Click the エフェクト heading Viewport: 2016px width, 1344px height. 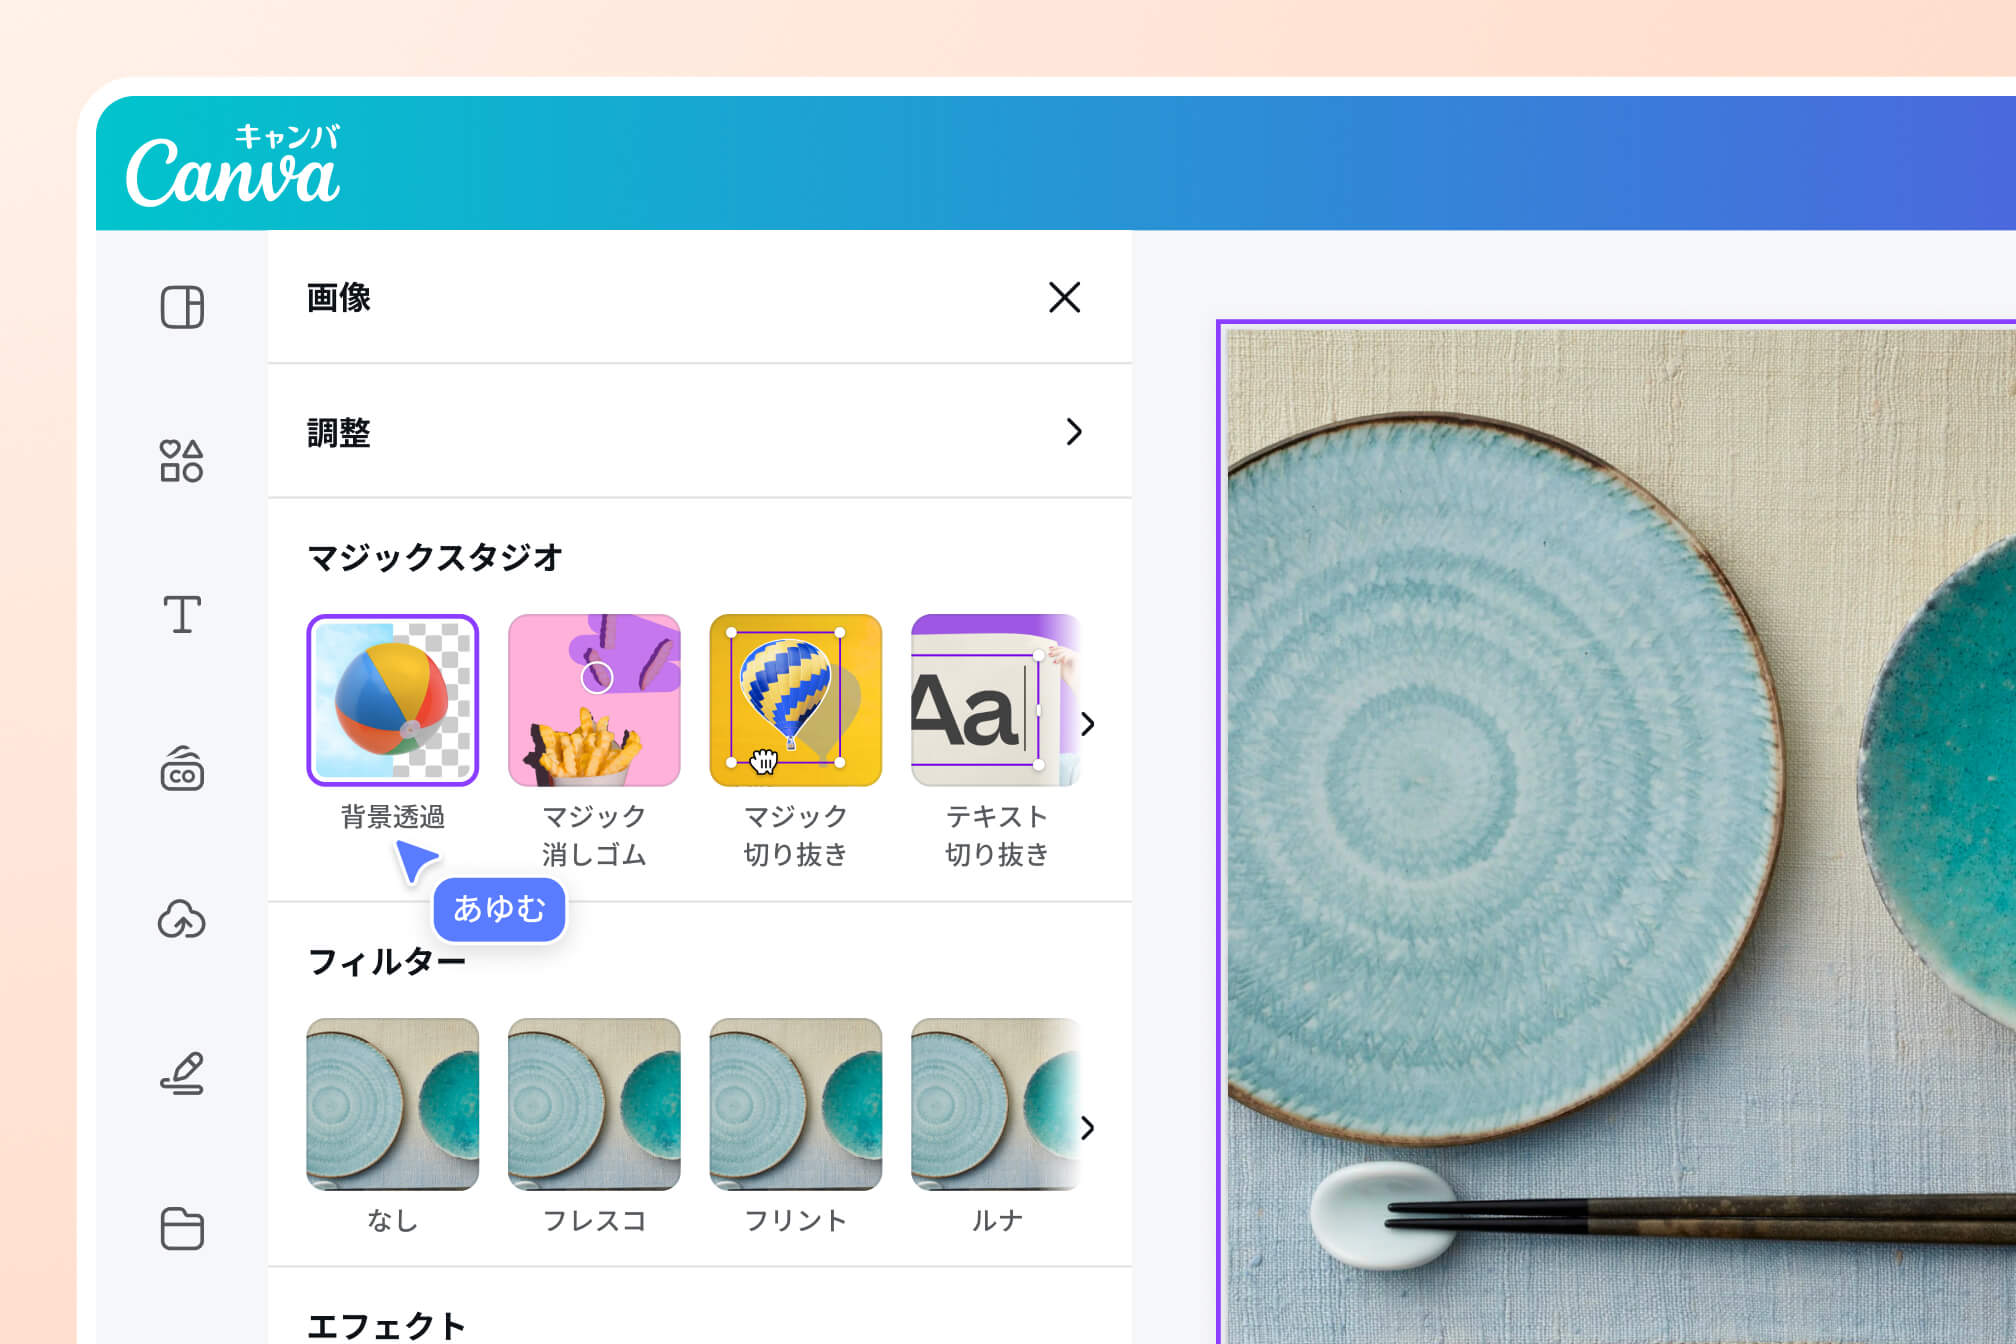(387, 1325)
